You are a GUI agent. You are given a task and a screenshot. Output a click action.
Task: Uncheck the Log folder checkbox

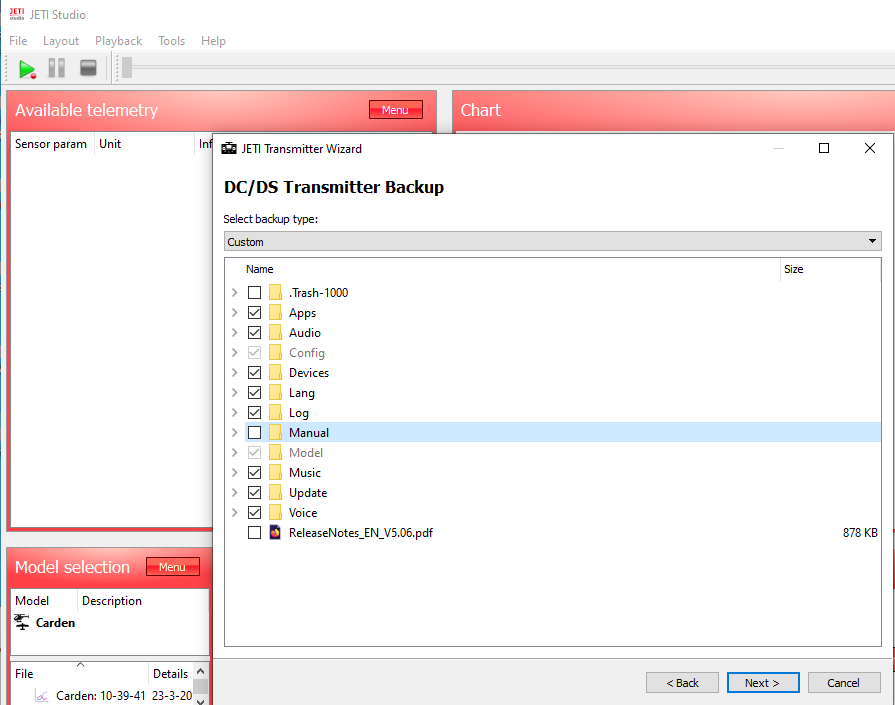point(255,412)
